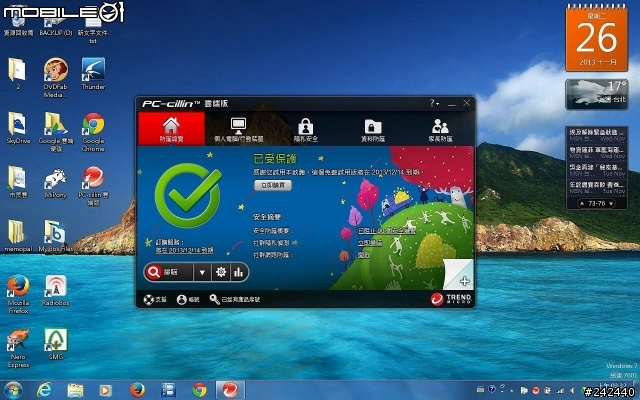Open the Family protection tab with two people icon

(x=440, y=129)
